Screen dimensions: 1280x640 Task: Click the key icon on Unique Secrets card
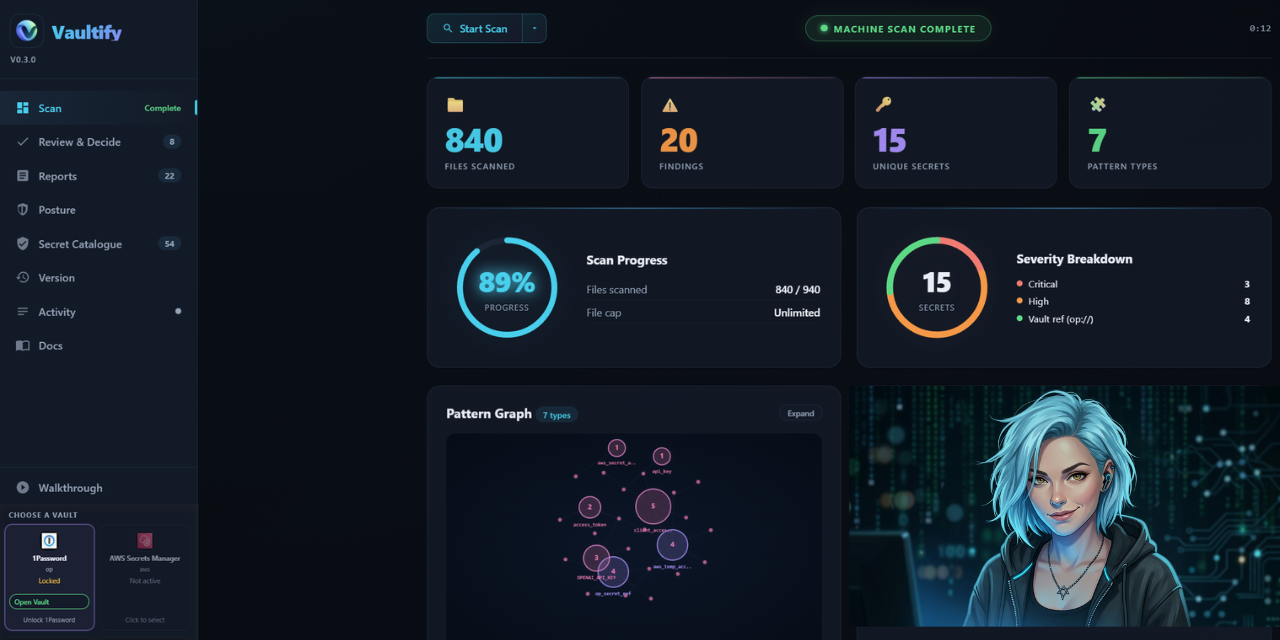click(883, 104)
